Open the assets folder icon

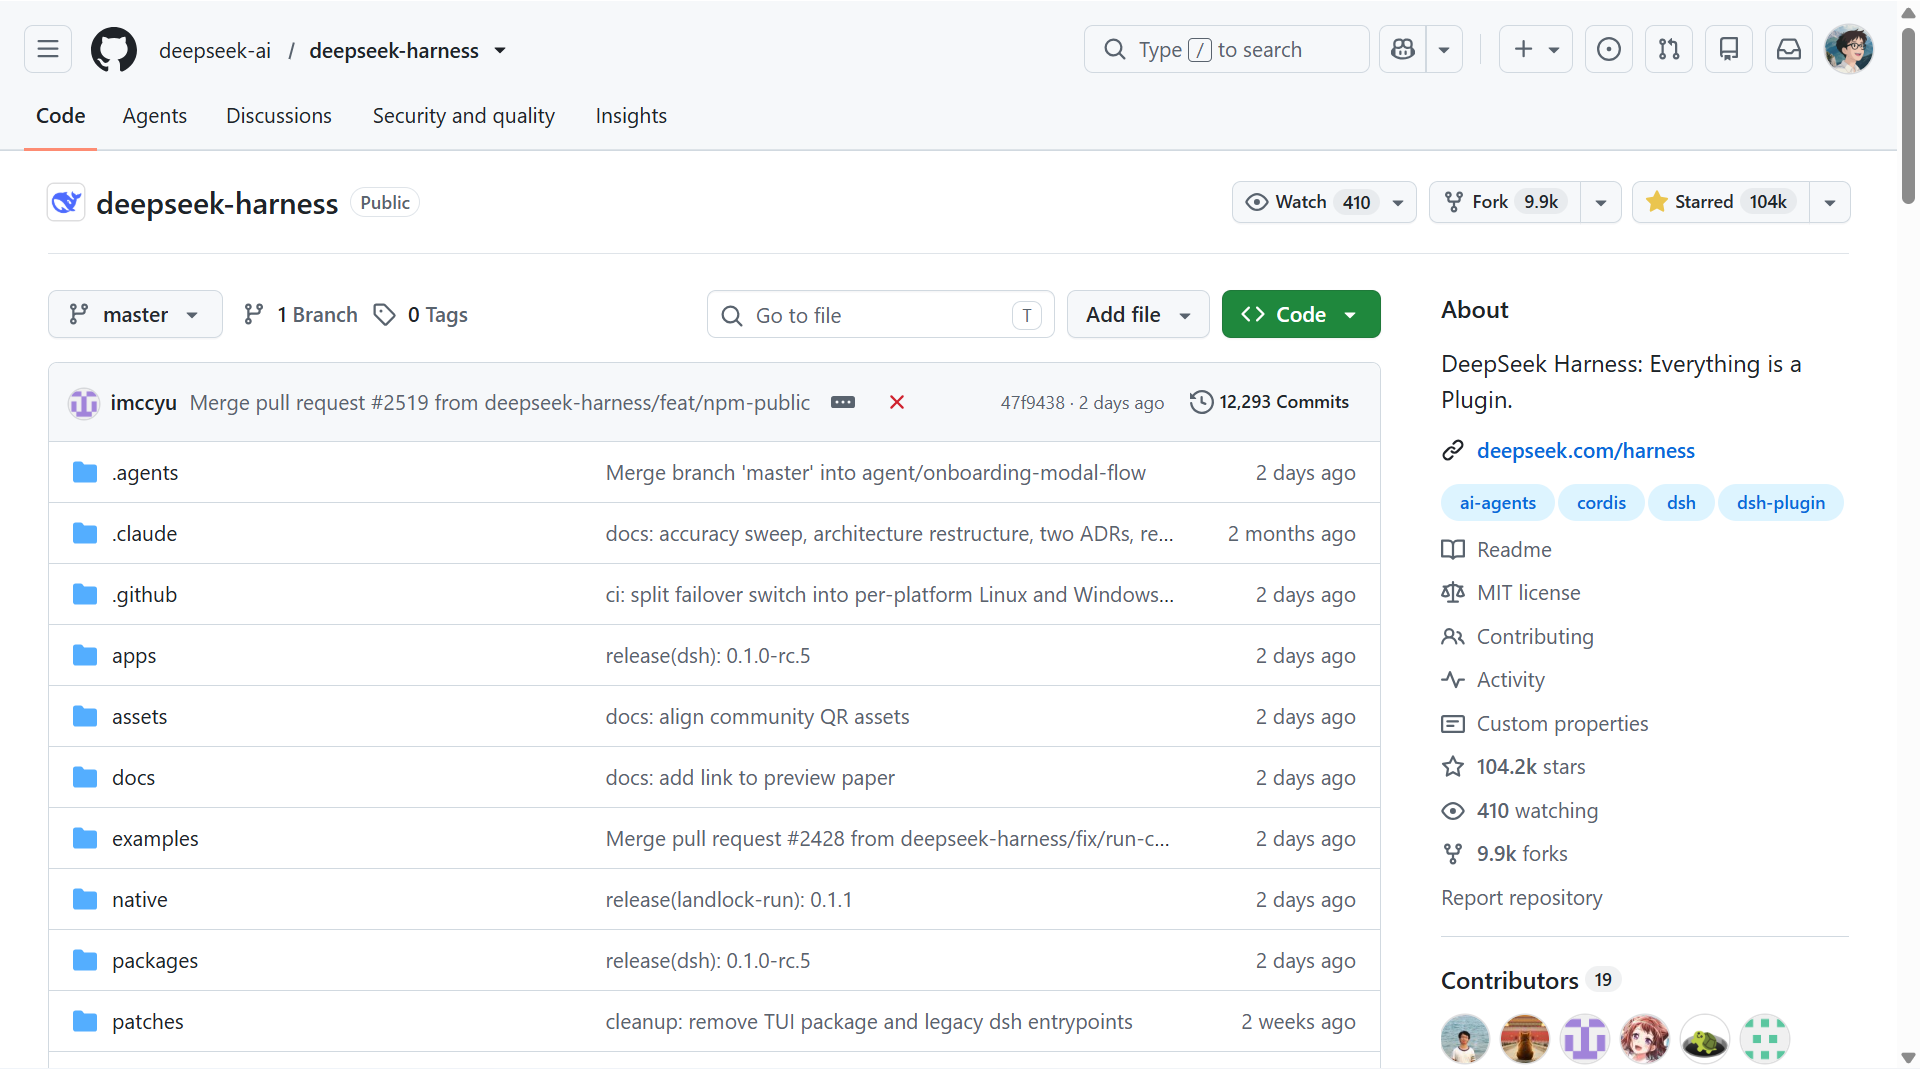85,716
